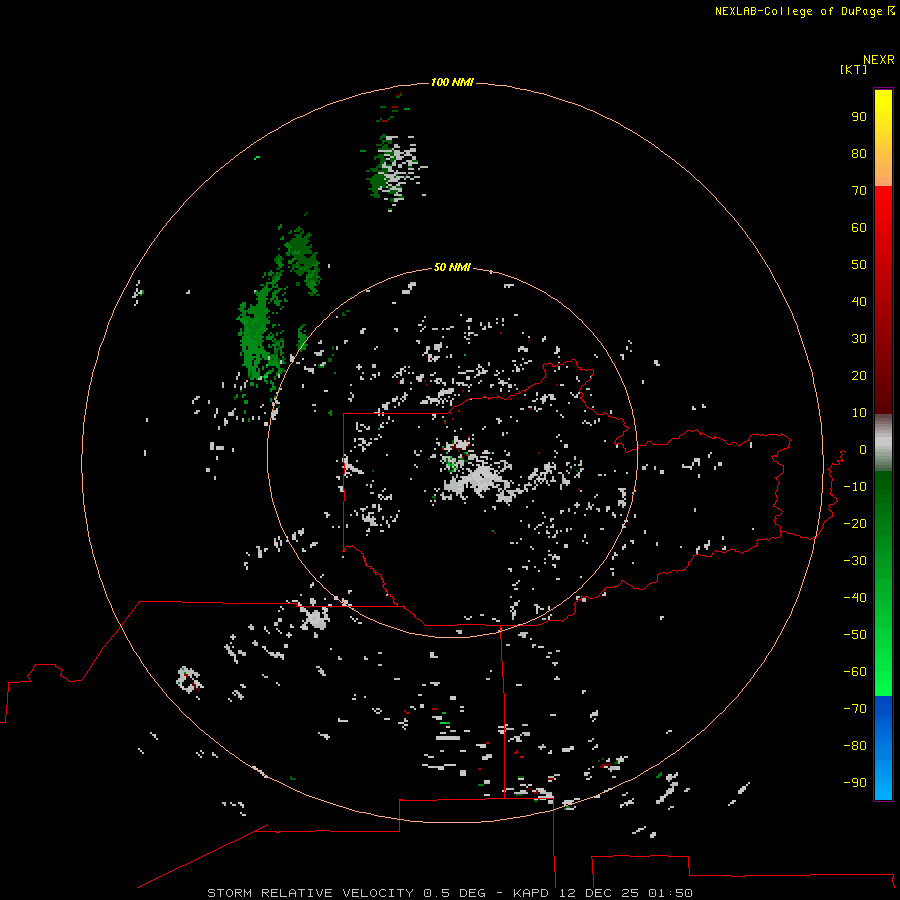Select the -30 value on the velocity scale

click(x=855, y=561)
